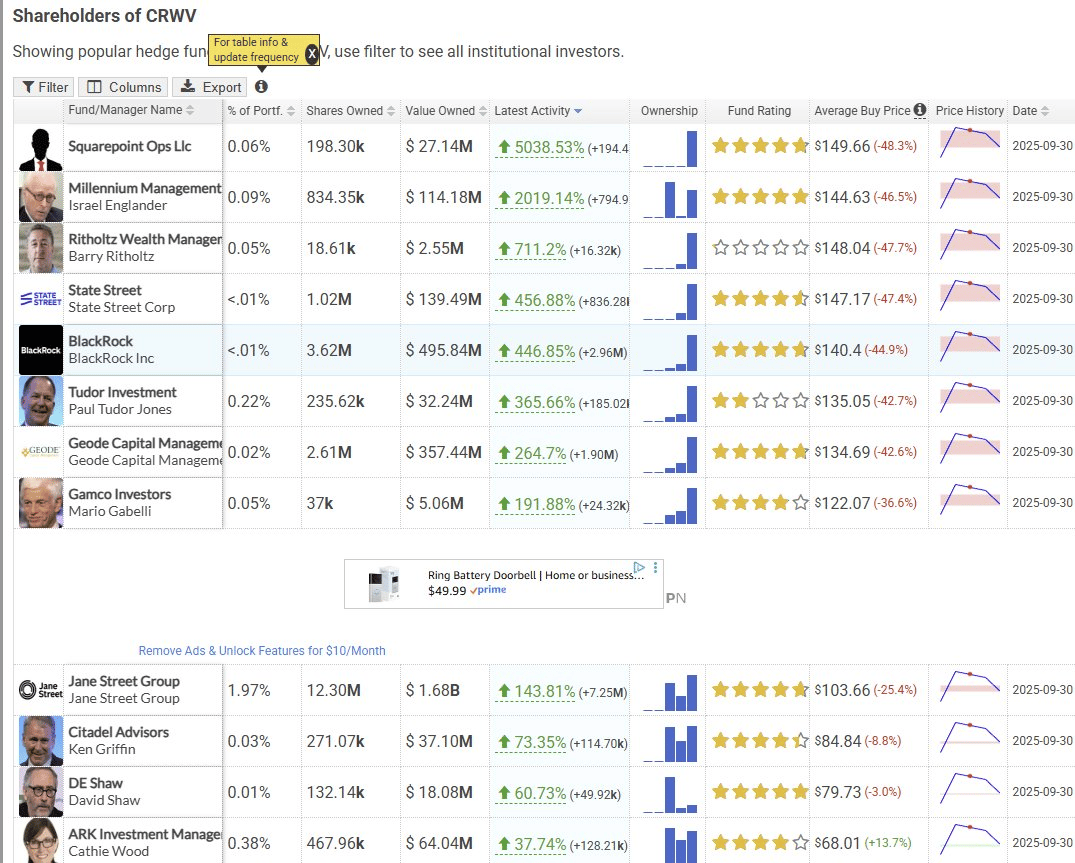Open Gamco Investors fund link
Image resolution: width=1075 pixels, height=863 pixels.
(120, 494)
